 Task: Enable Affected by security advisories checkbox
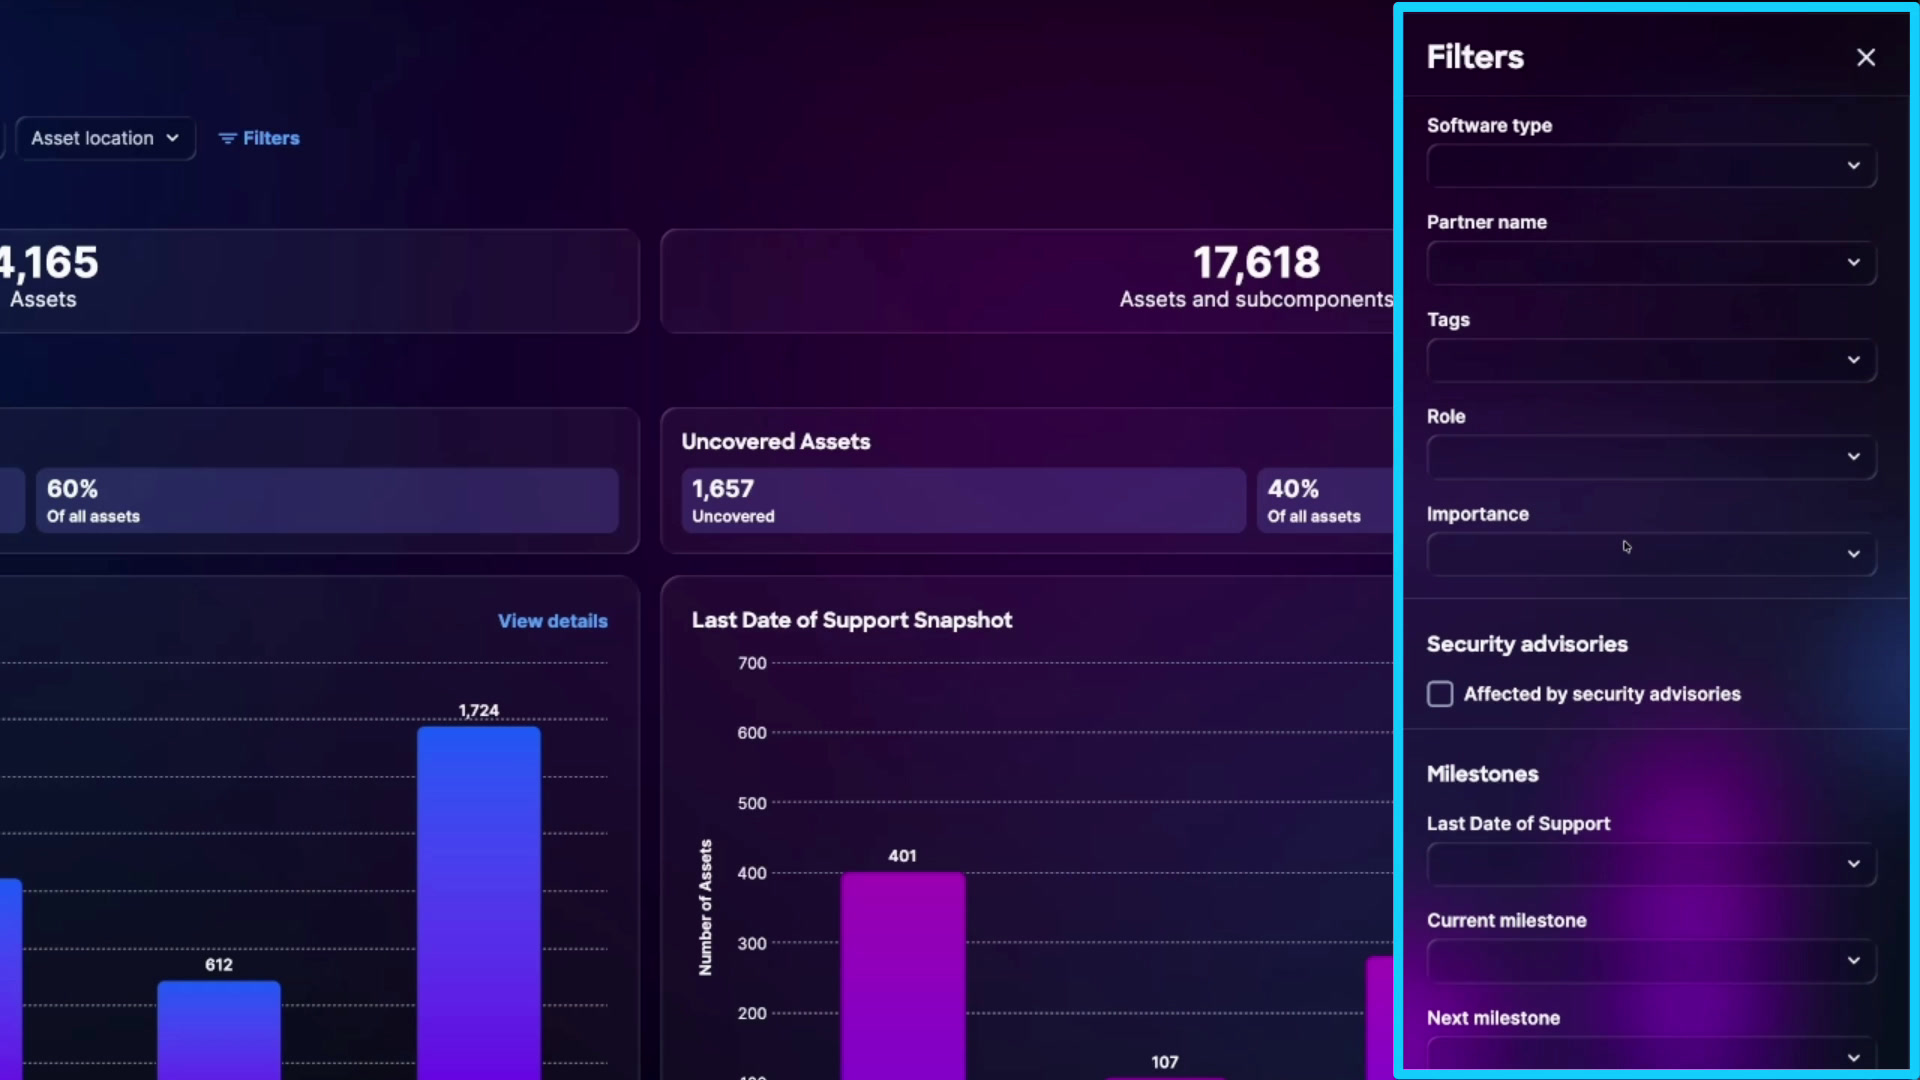[1440, 694]
